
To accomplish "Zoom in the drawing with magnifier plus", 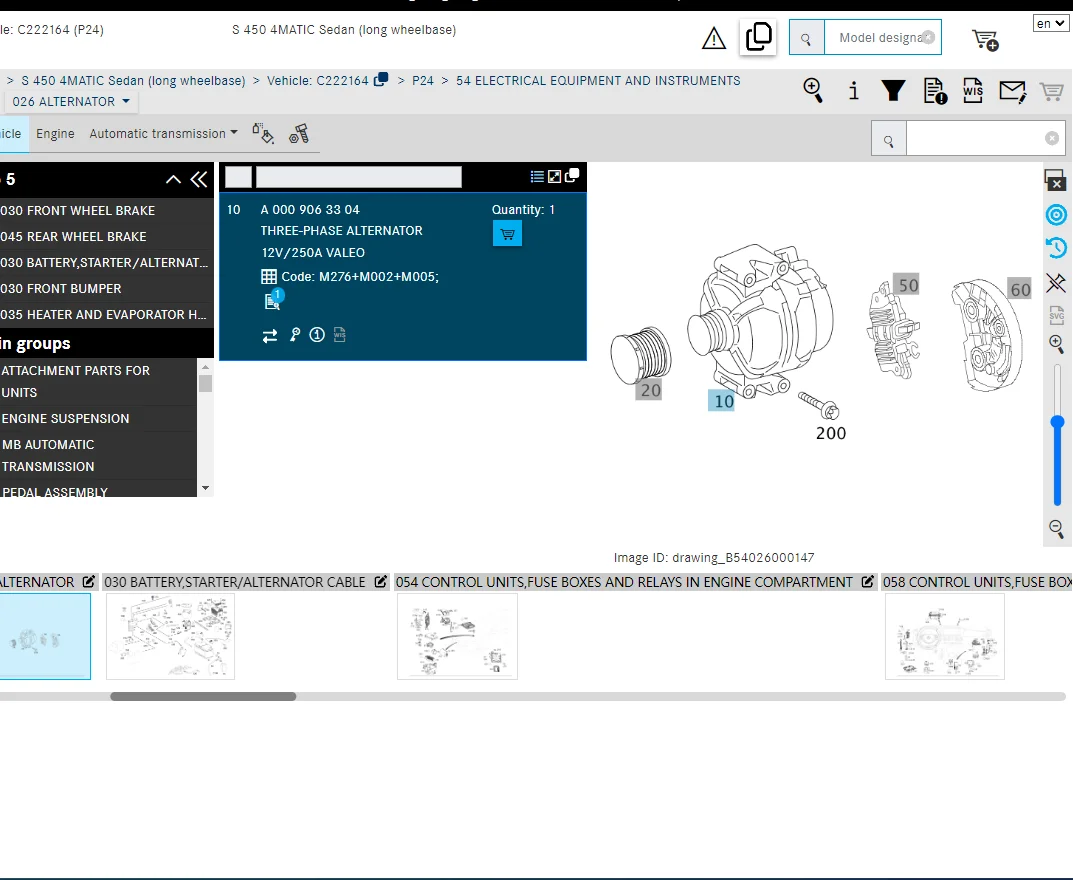I will [x=1057, y=344].
